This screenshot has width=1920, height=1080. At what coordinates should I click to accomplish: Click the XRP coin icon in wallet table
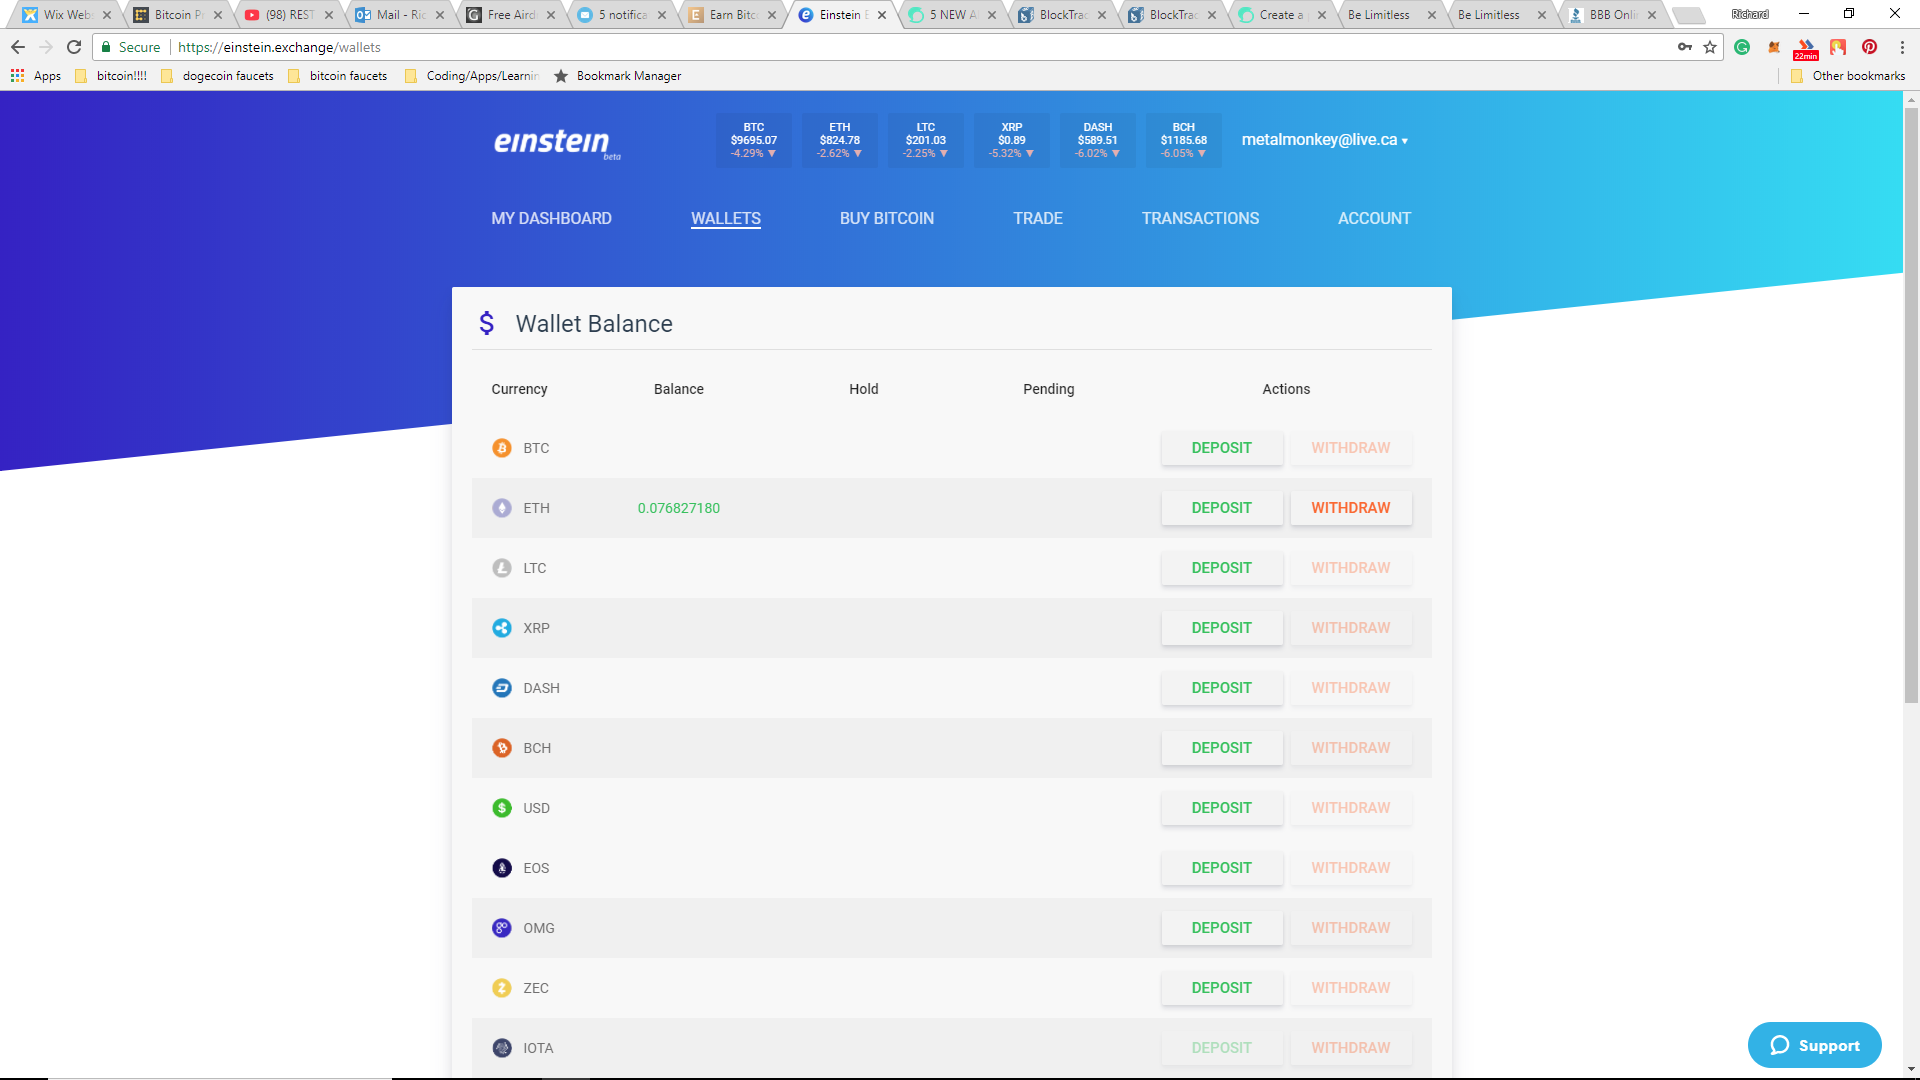(502, 628)
